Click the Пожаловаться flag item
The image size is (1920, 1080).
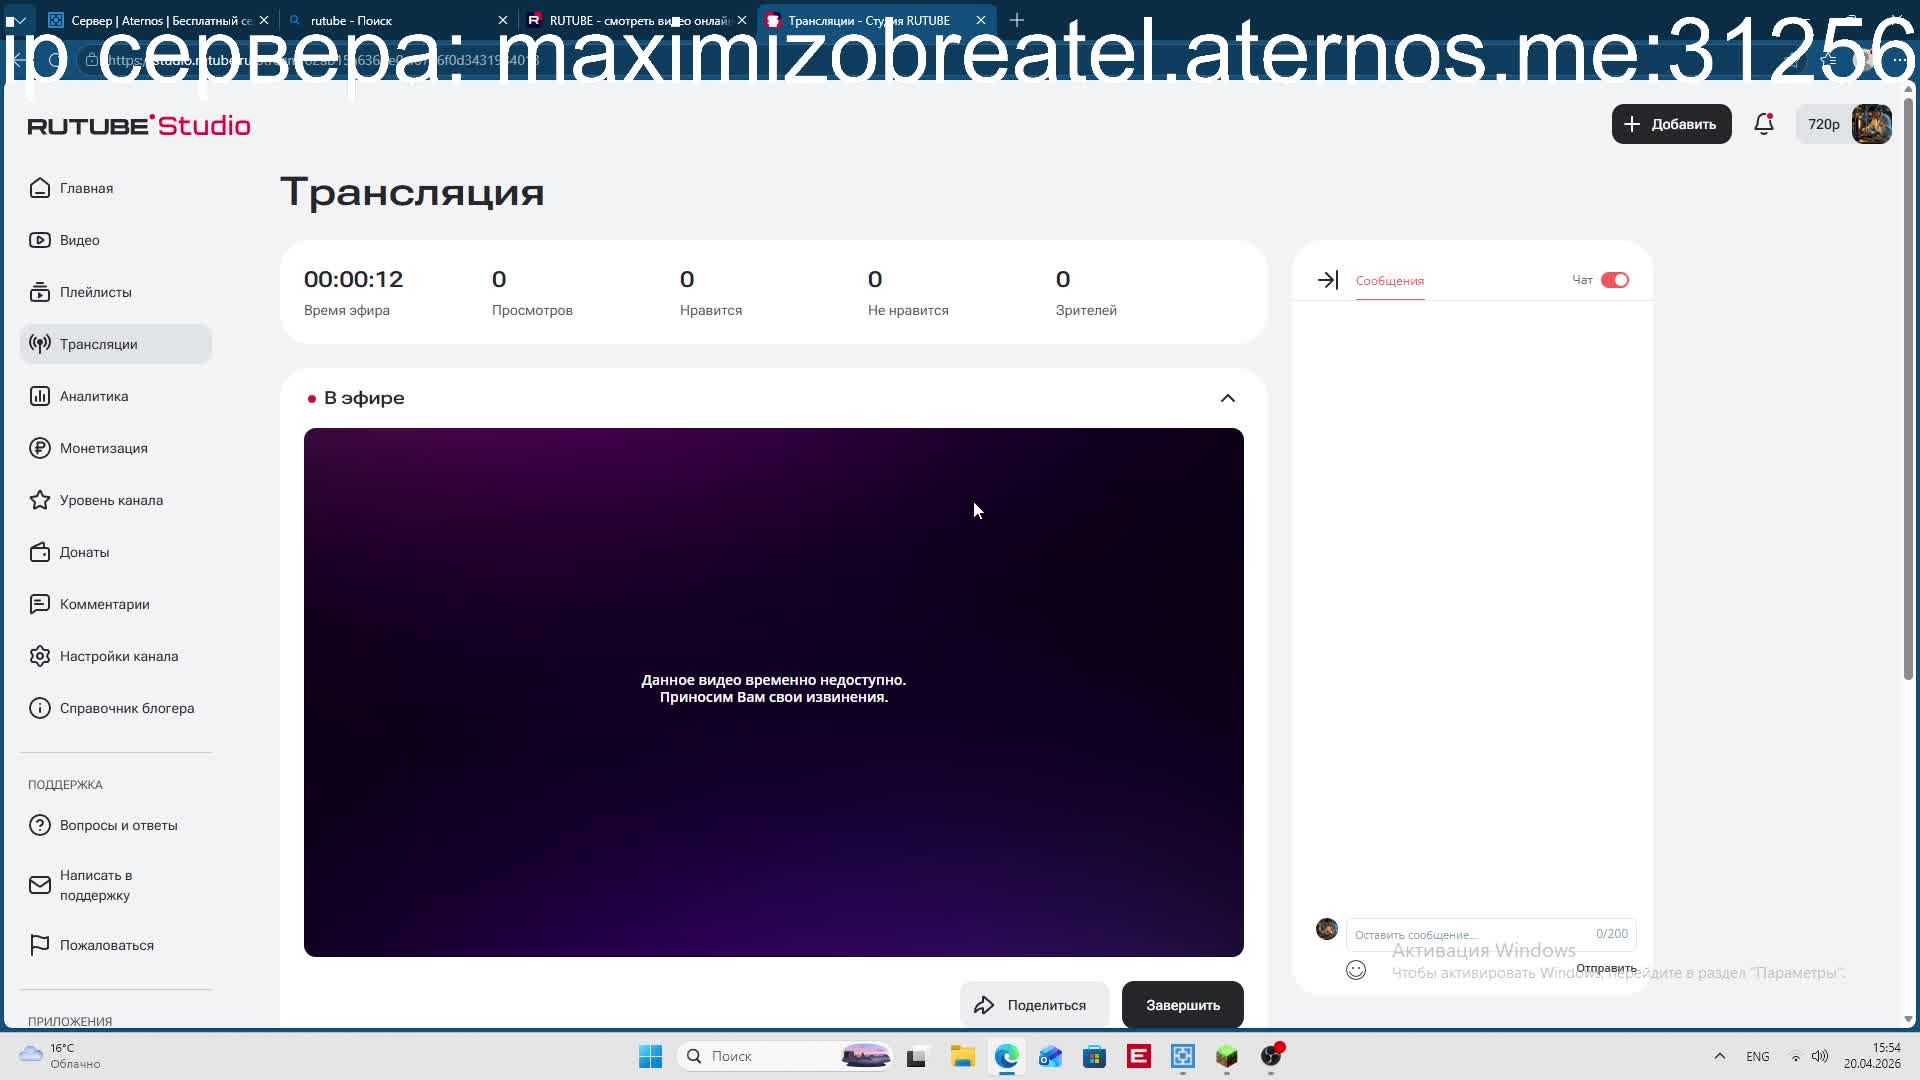(106, 945)
